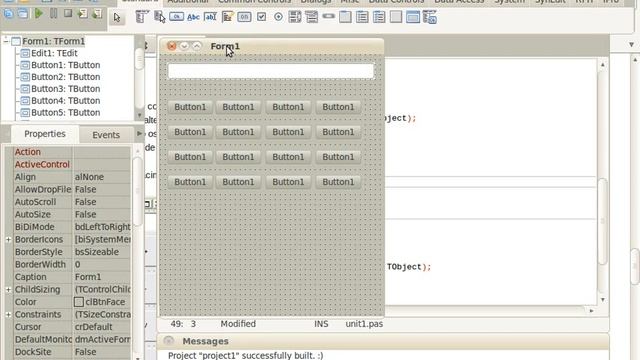
Task: Click the Step Into debug icon
Action: pyautogui.click(x=82, y=13)
